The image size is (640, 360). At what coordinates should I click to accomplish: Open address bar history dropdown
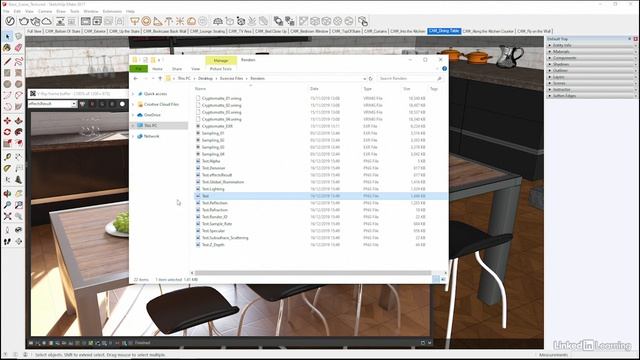point(364,78)
